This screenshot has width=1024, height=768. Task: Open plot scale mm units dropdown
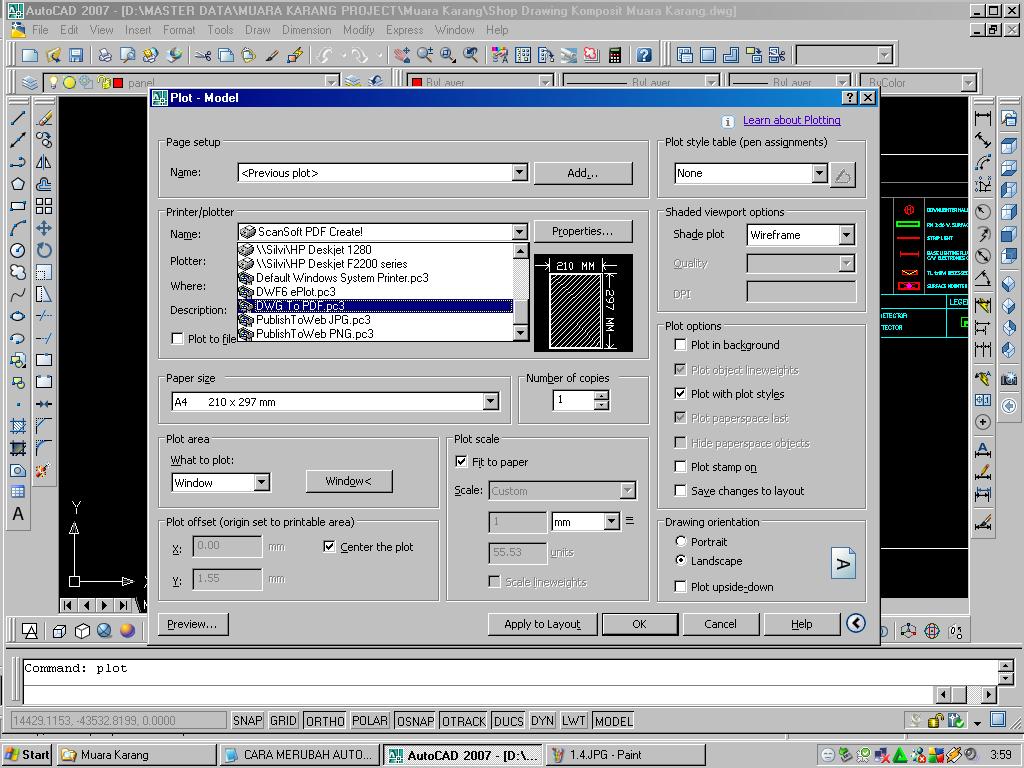(x=611, y=521)
